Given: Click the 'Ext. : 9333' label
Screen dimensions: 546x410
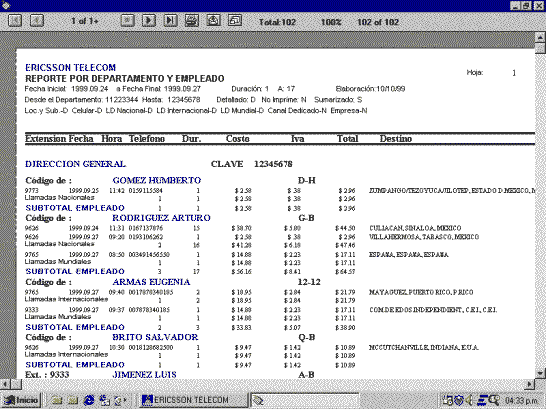Looking at the screenshot, I should click(47, 375).
